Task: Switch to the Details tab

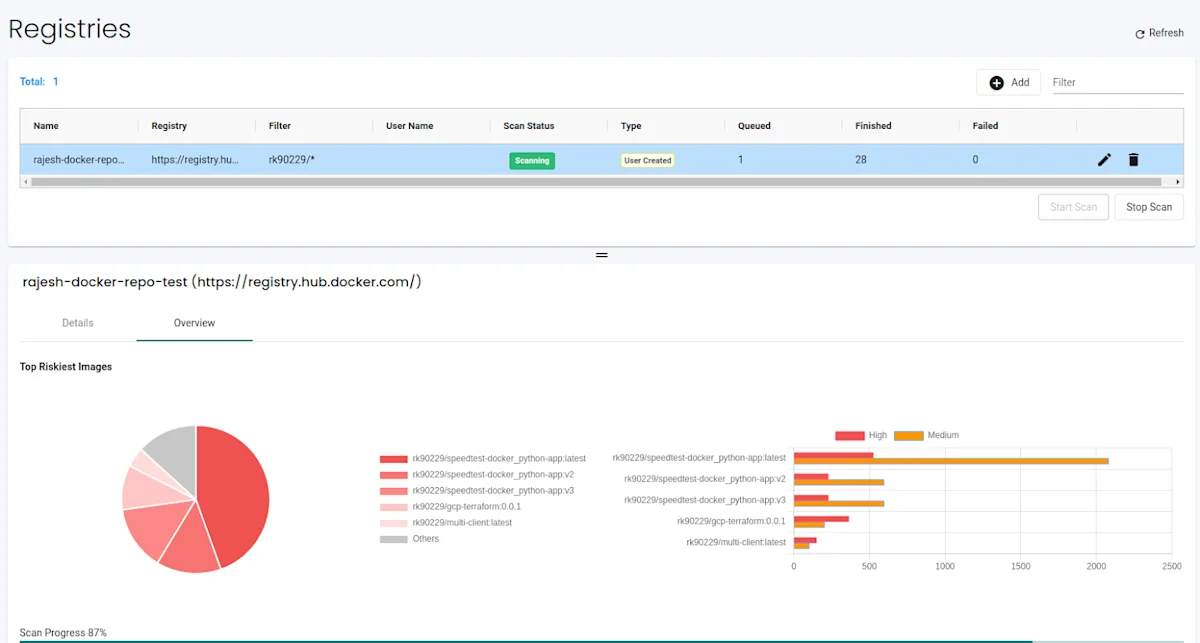Action: (x=78, y=323)
